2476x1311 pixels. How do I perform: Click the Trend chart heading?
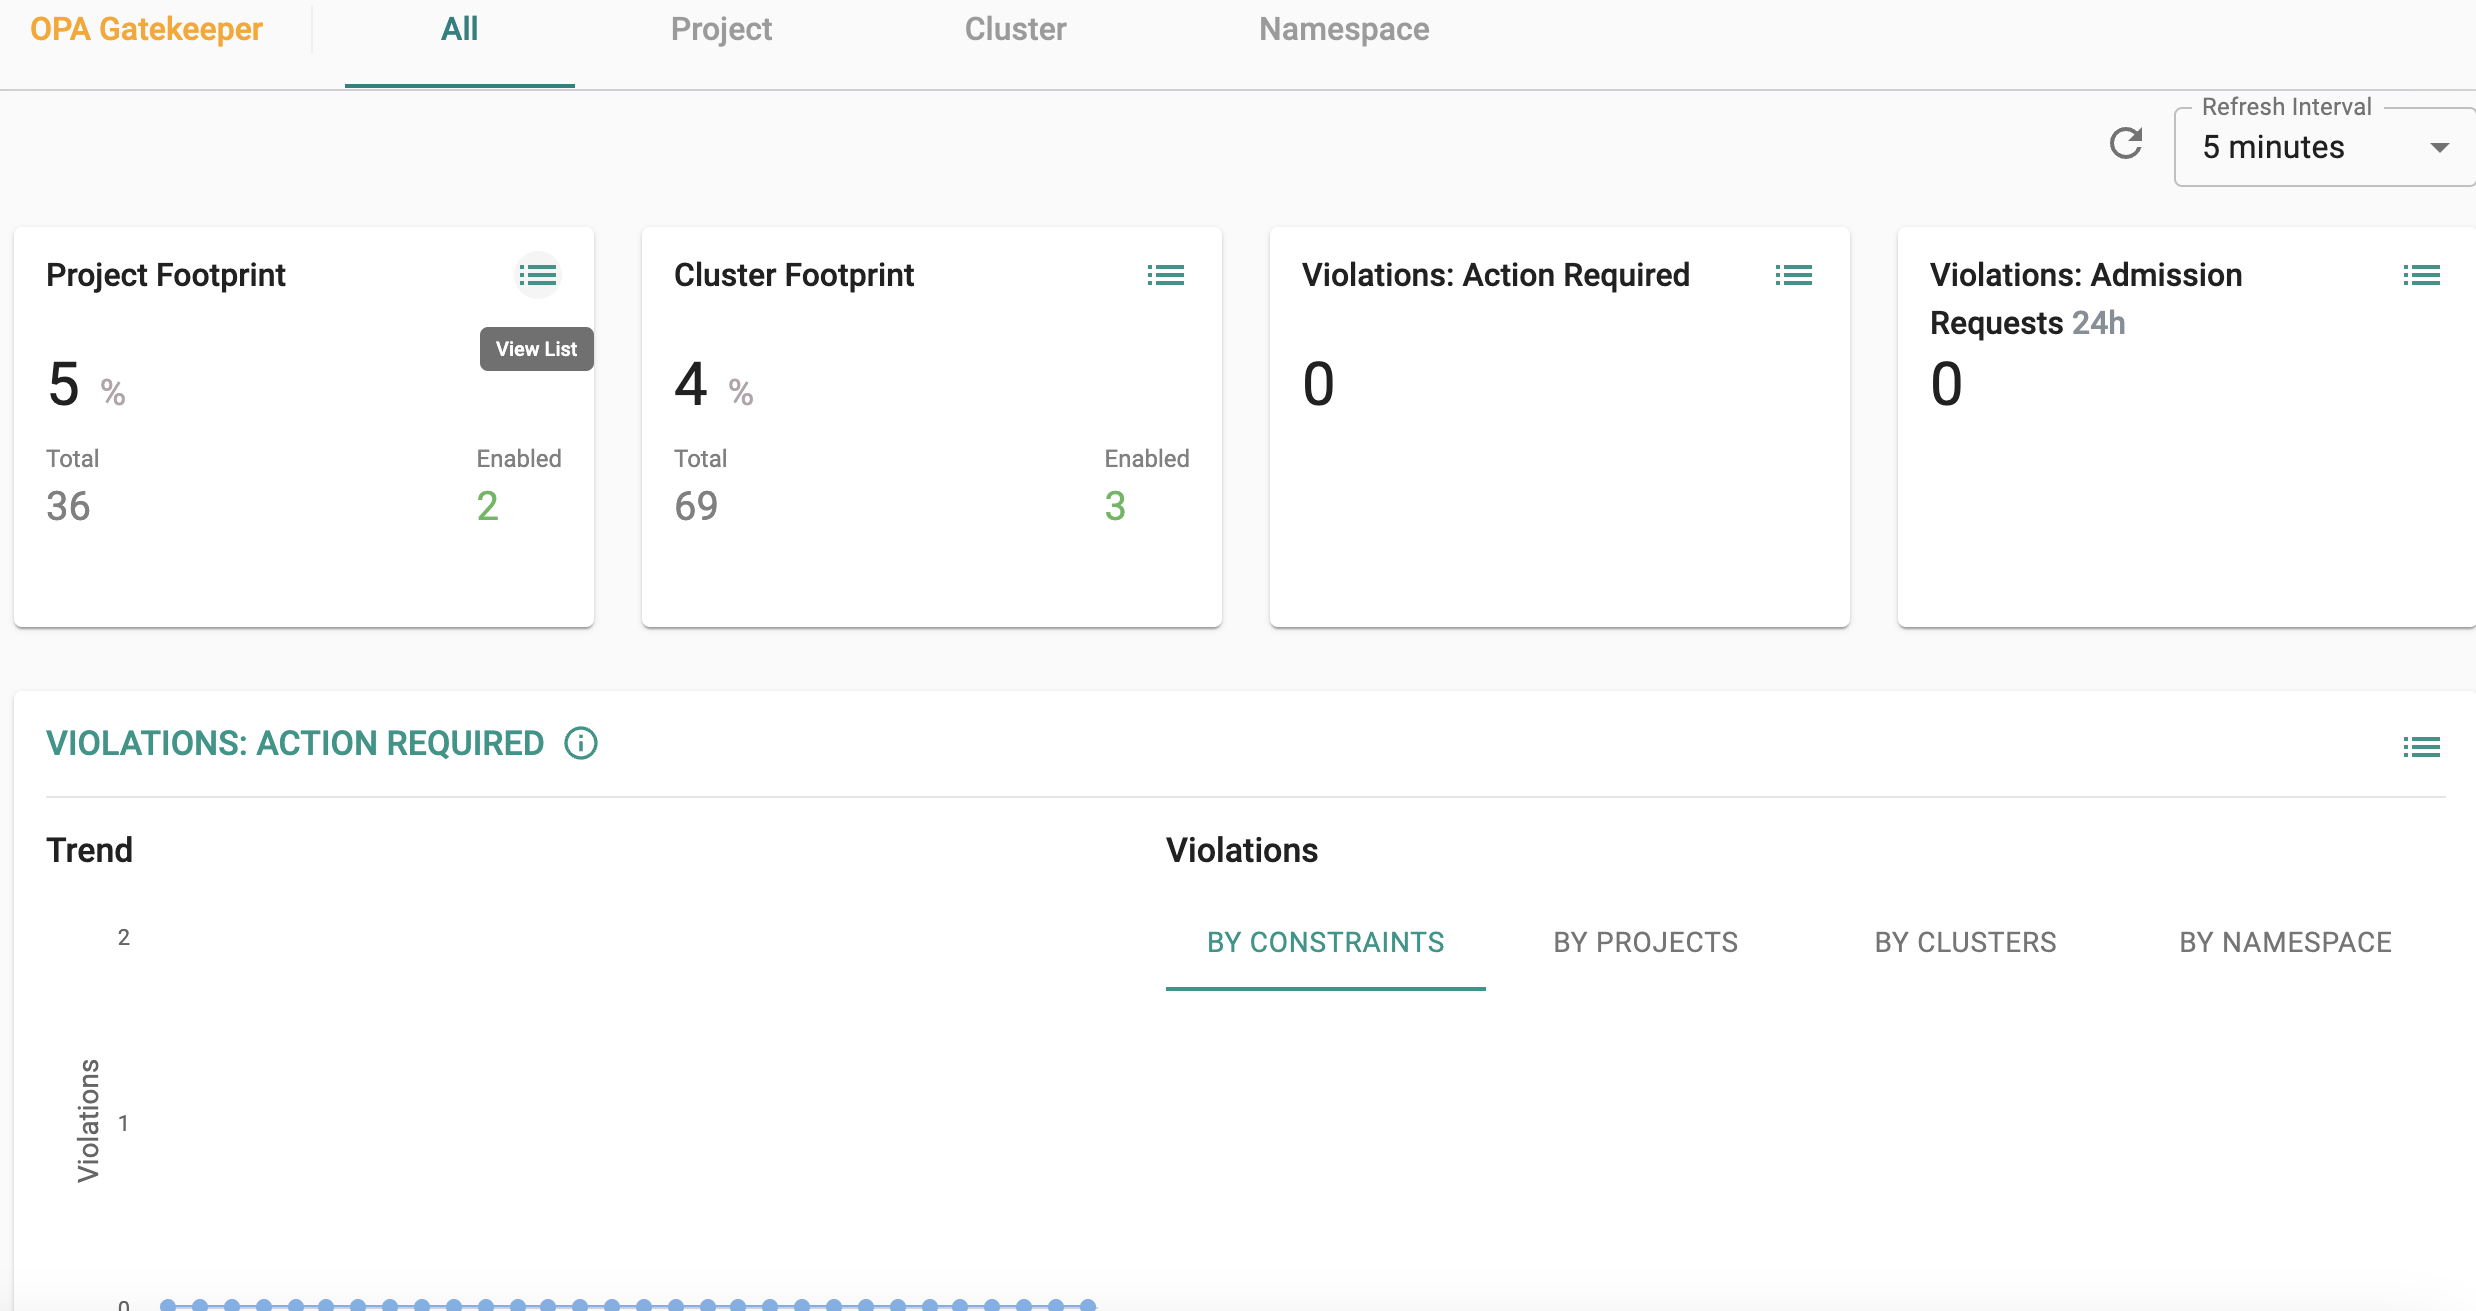89,850
